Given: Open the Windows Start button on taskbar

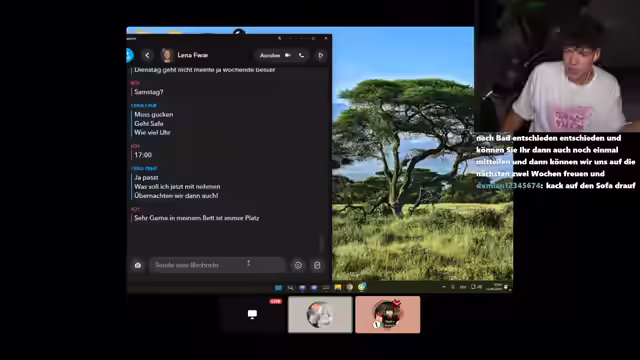Looking at the screenshot, I should pos(278,287).
